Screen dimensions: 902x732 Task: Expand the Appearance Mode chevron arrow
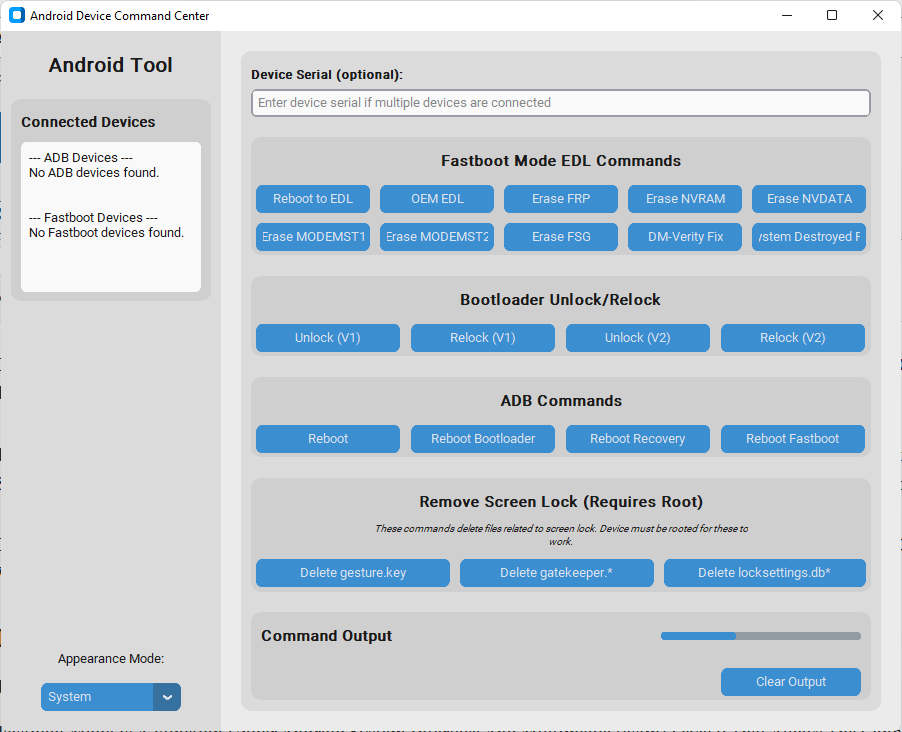click(x=167, y=697)
